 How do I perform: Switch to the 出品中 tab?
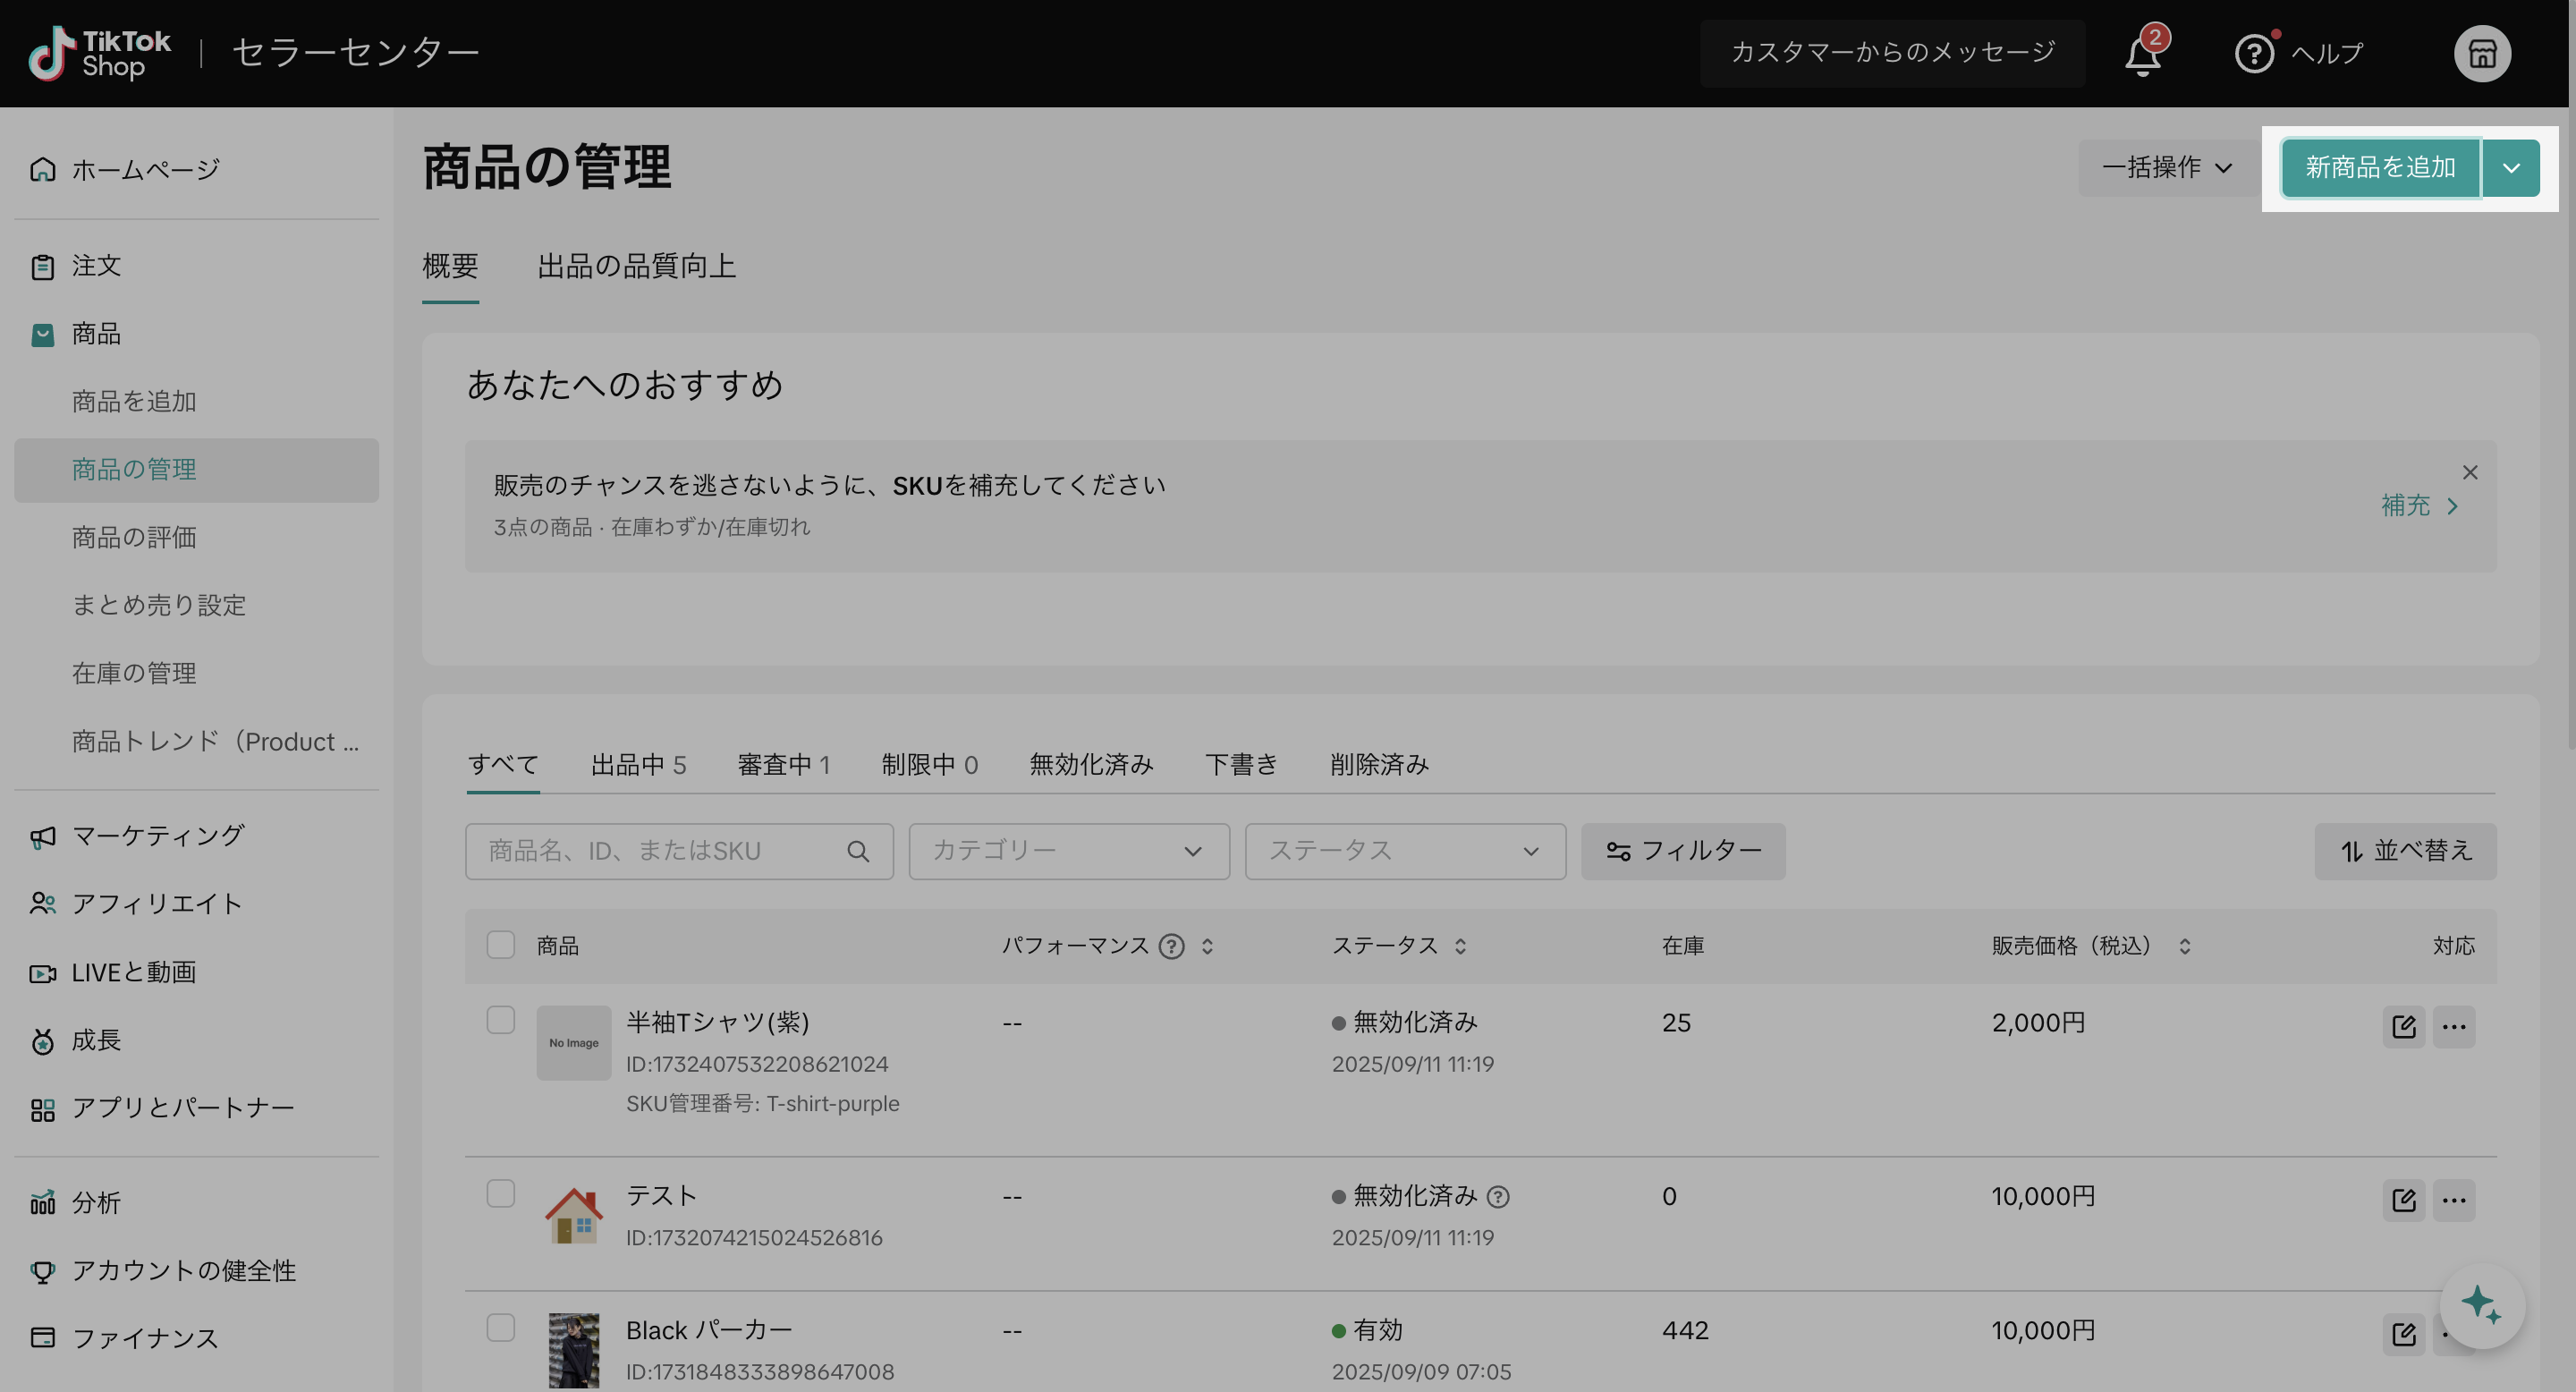[x=638, y=765]
